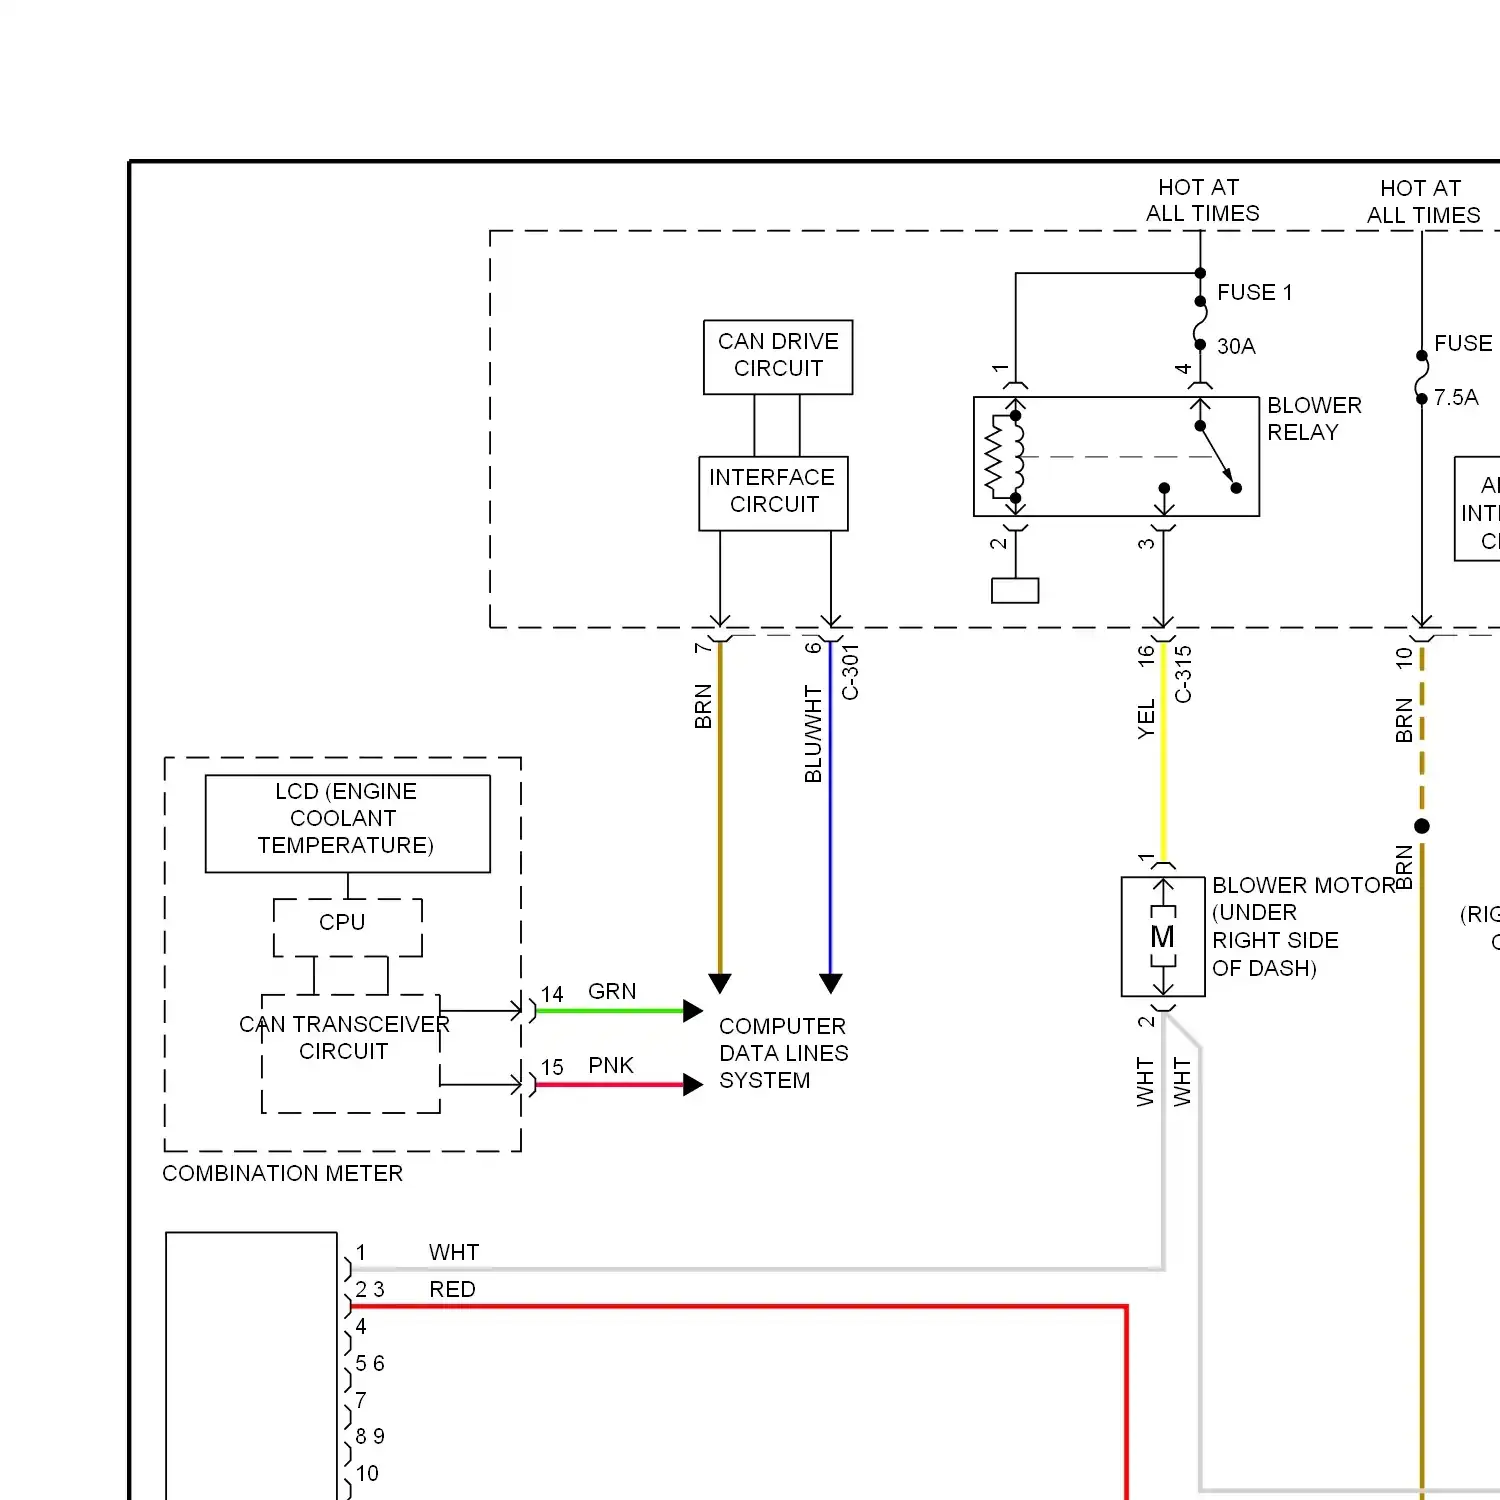Click the BLU/WHT wire label
Viewport: 1500px width, 1500px height.
813,734
